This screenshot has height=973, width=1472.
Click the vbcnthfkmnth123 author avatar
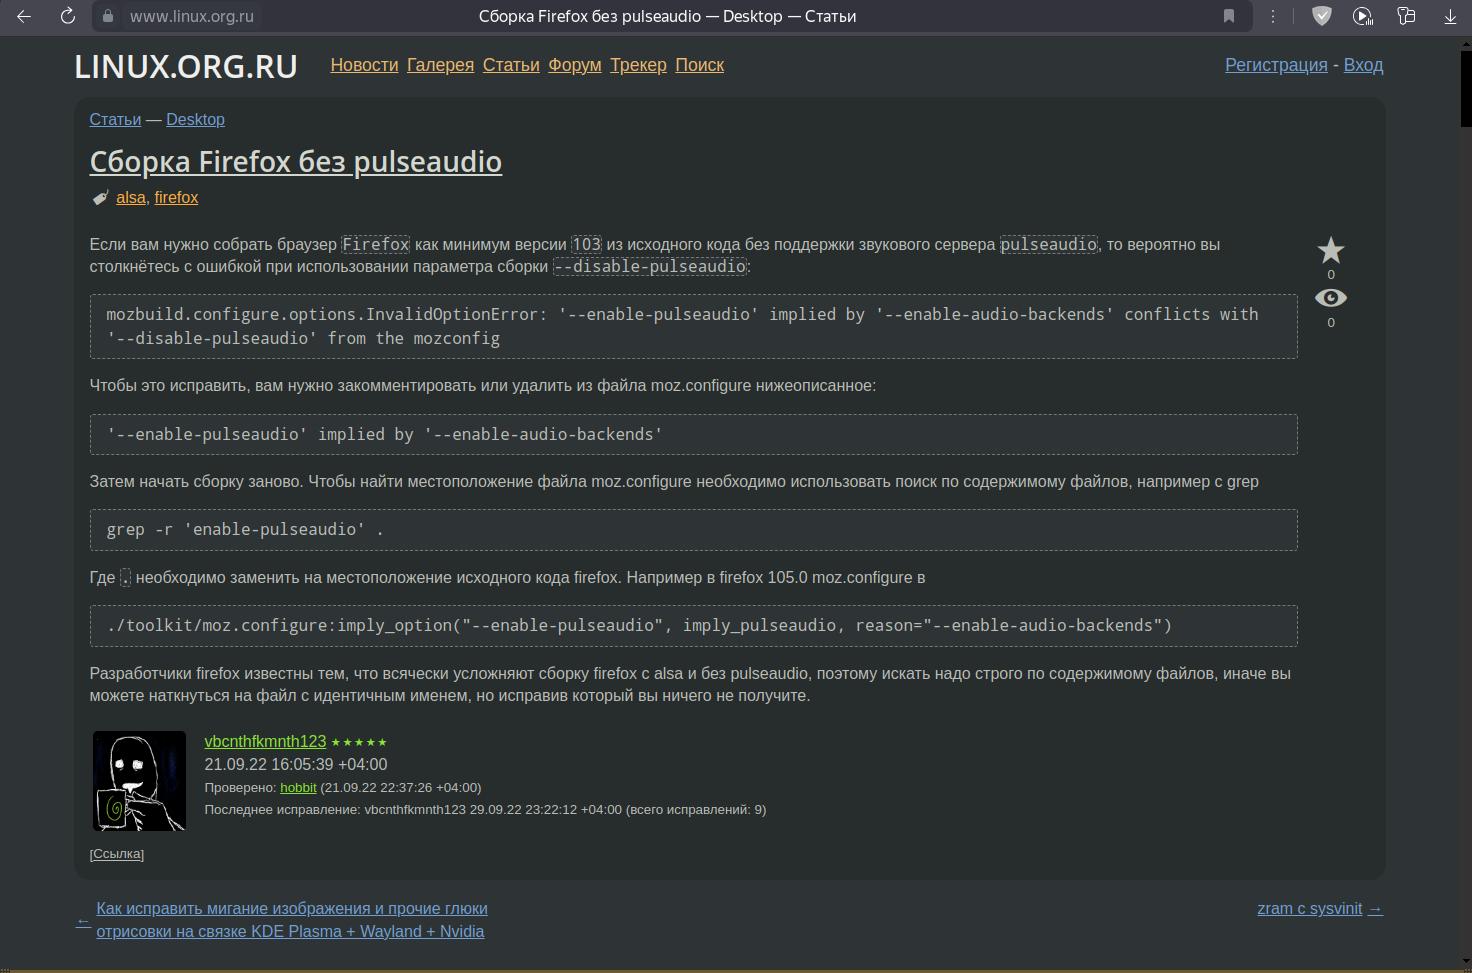coord(139,781)
